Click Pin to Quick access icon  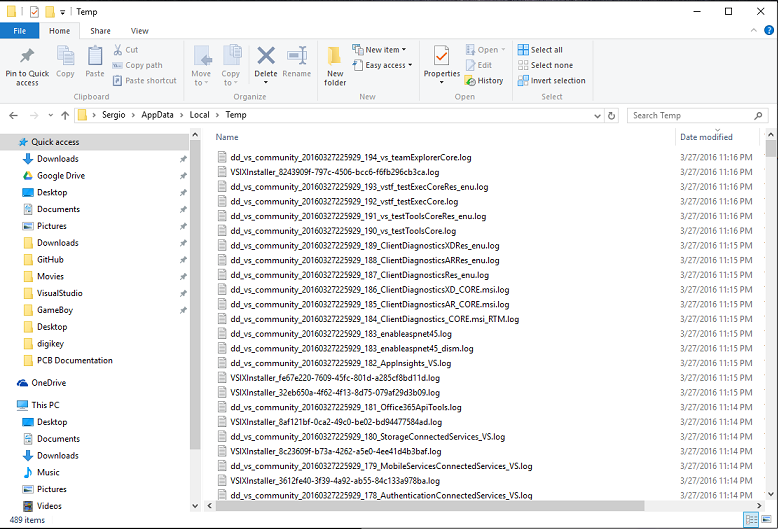[x=27, y=56]
